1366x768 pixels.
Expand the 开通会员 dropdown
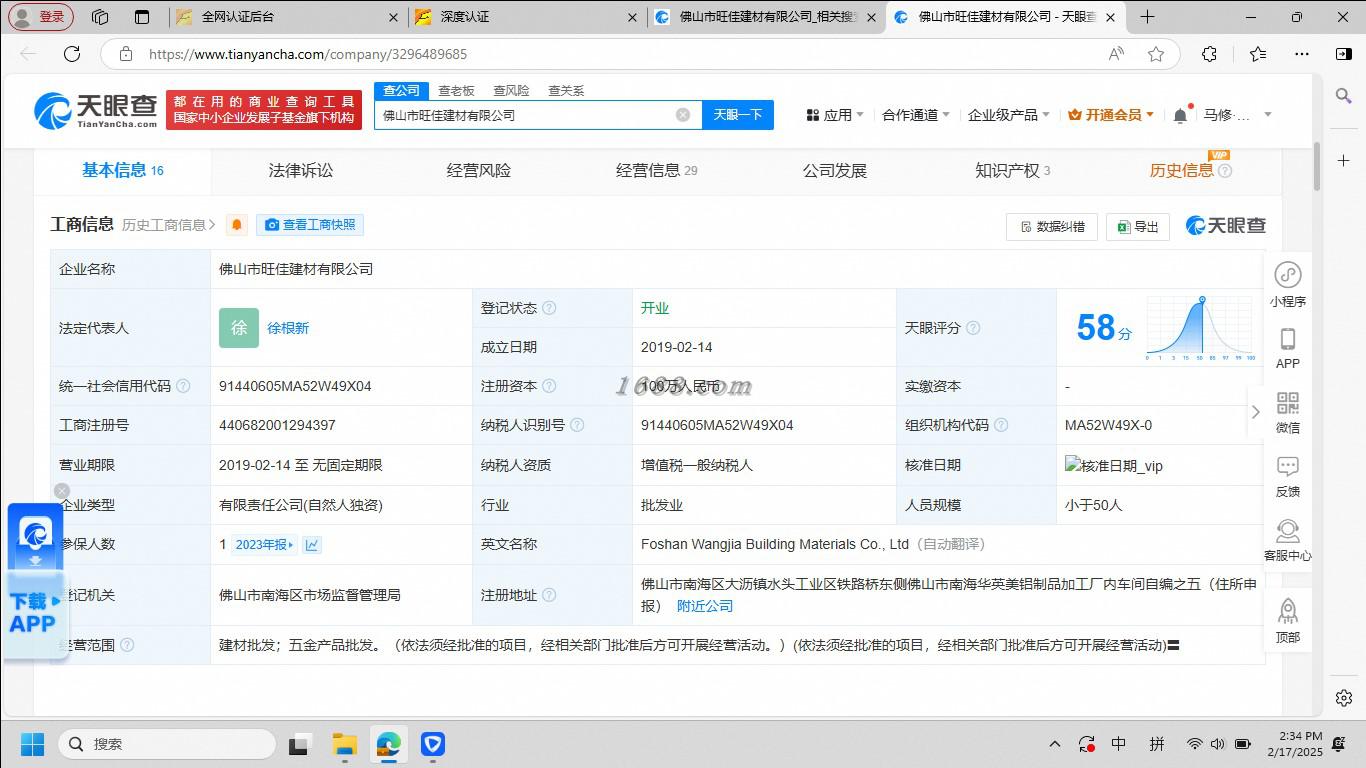[x=1111, y=115]
